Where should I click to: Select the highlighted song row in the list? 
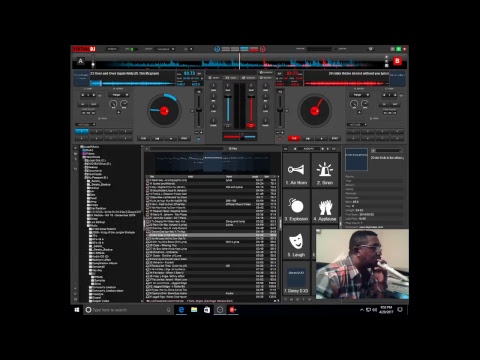pyautogui.click(x=211, y=235)
